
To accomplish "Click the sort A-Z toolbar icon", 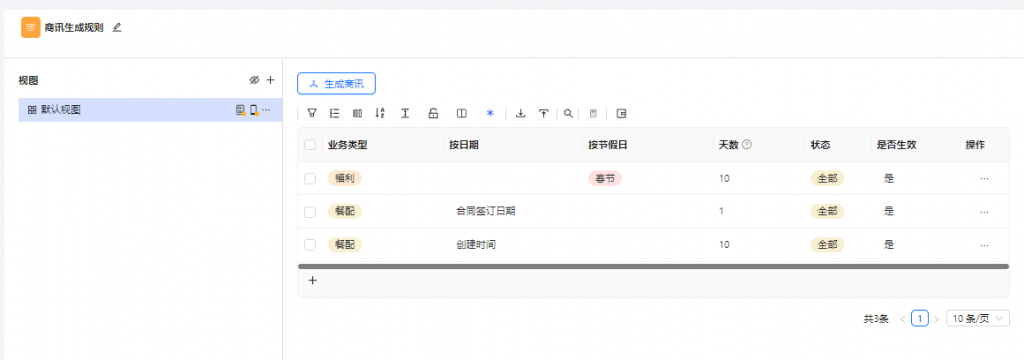I will (380, 113).
